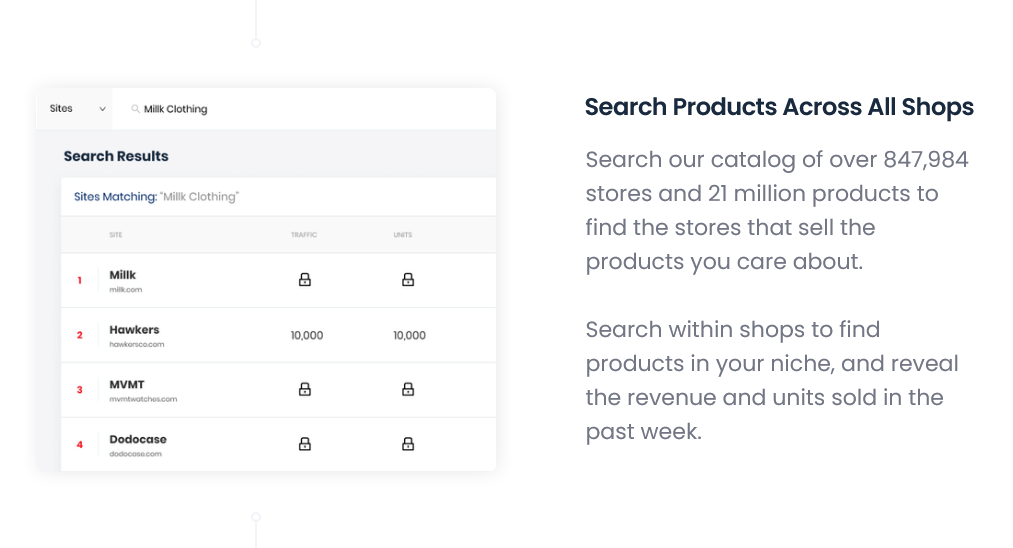
Task: Sort by the Traffic column header
Action: (x=304, y=235)
